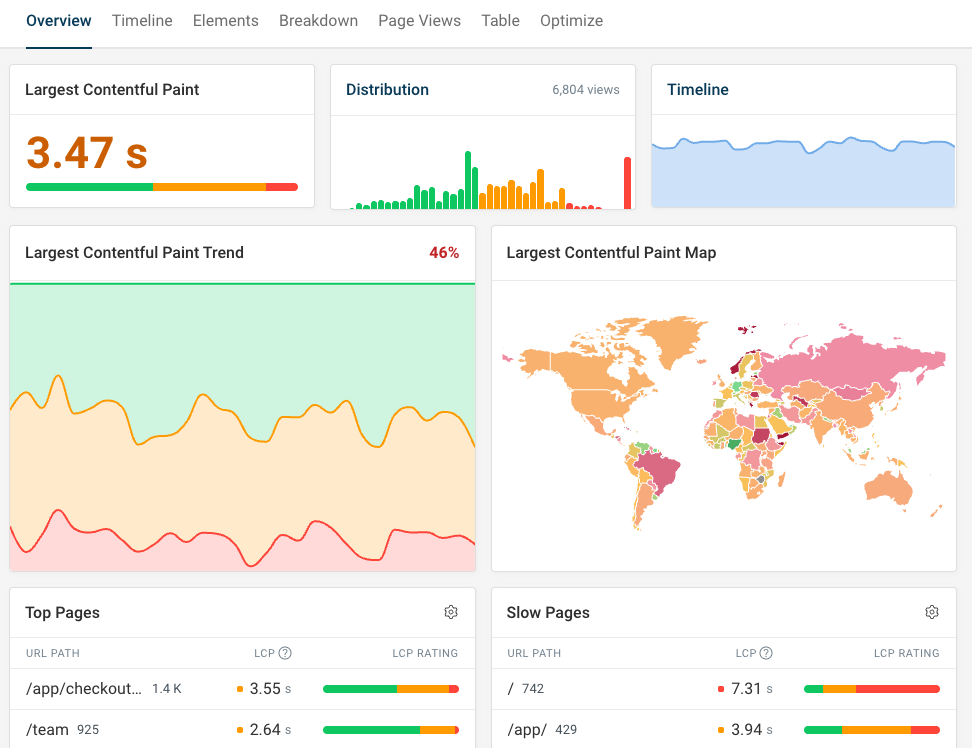Open the Elements tab

(x=225, y=20)
